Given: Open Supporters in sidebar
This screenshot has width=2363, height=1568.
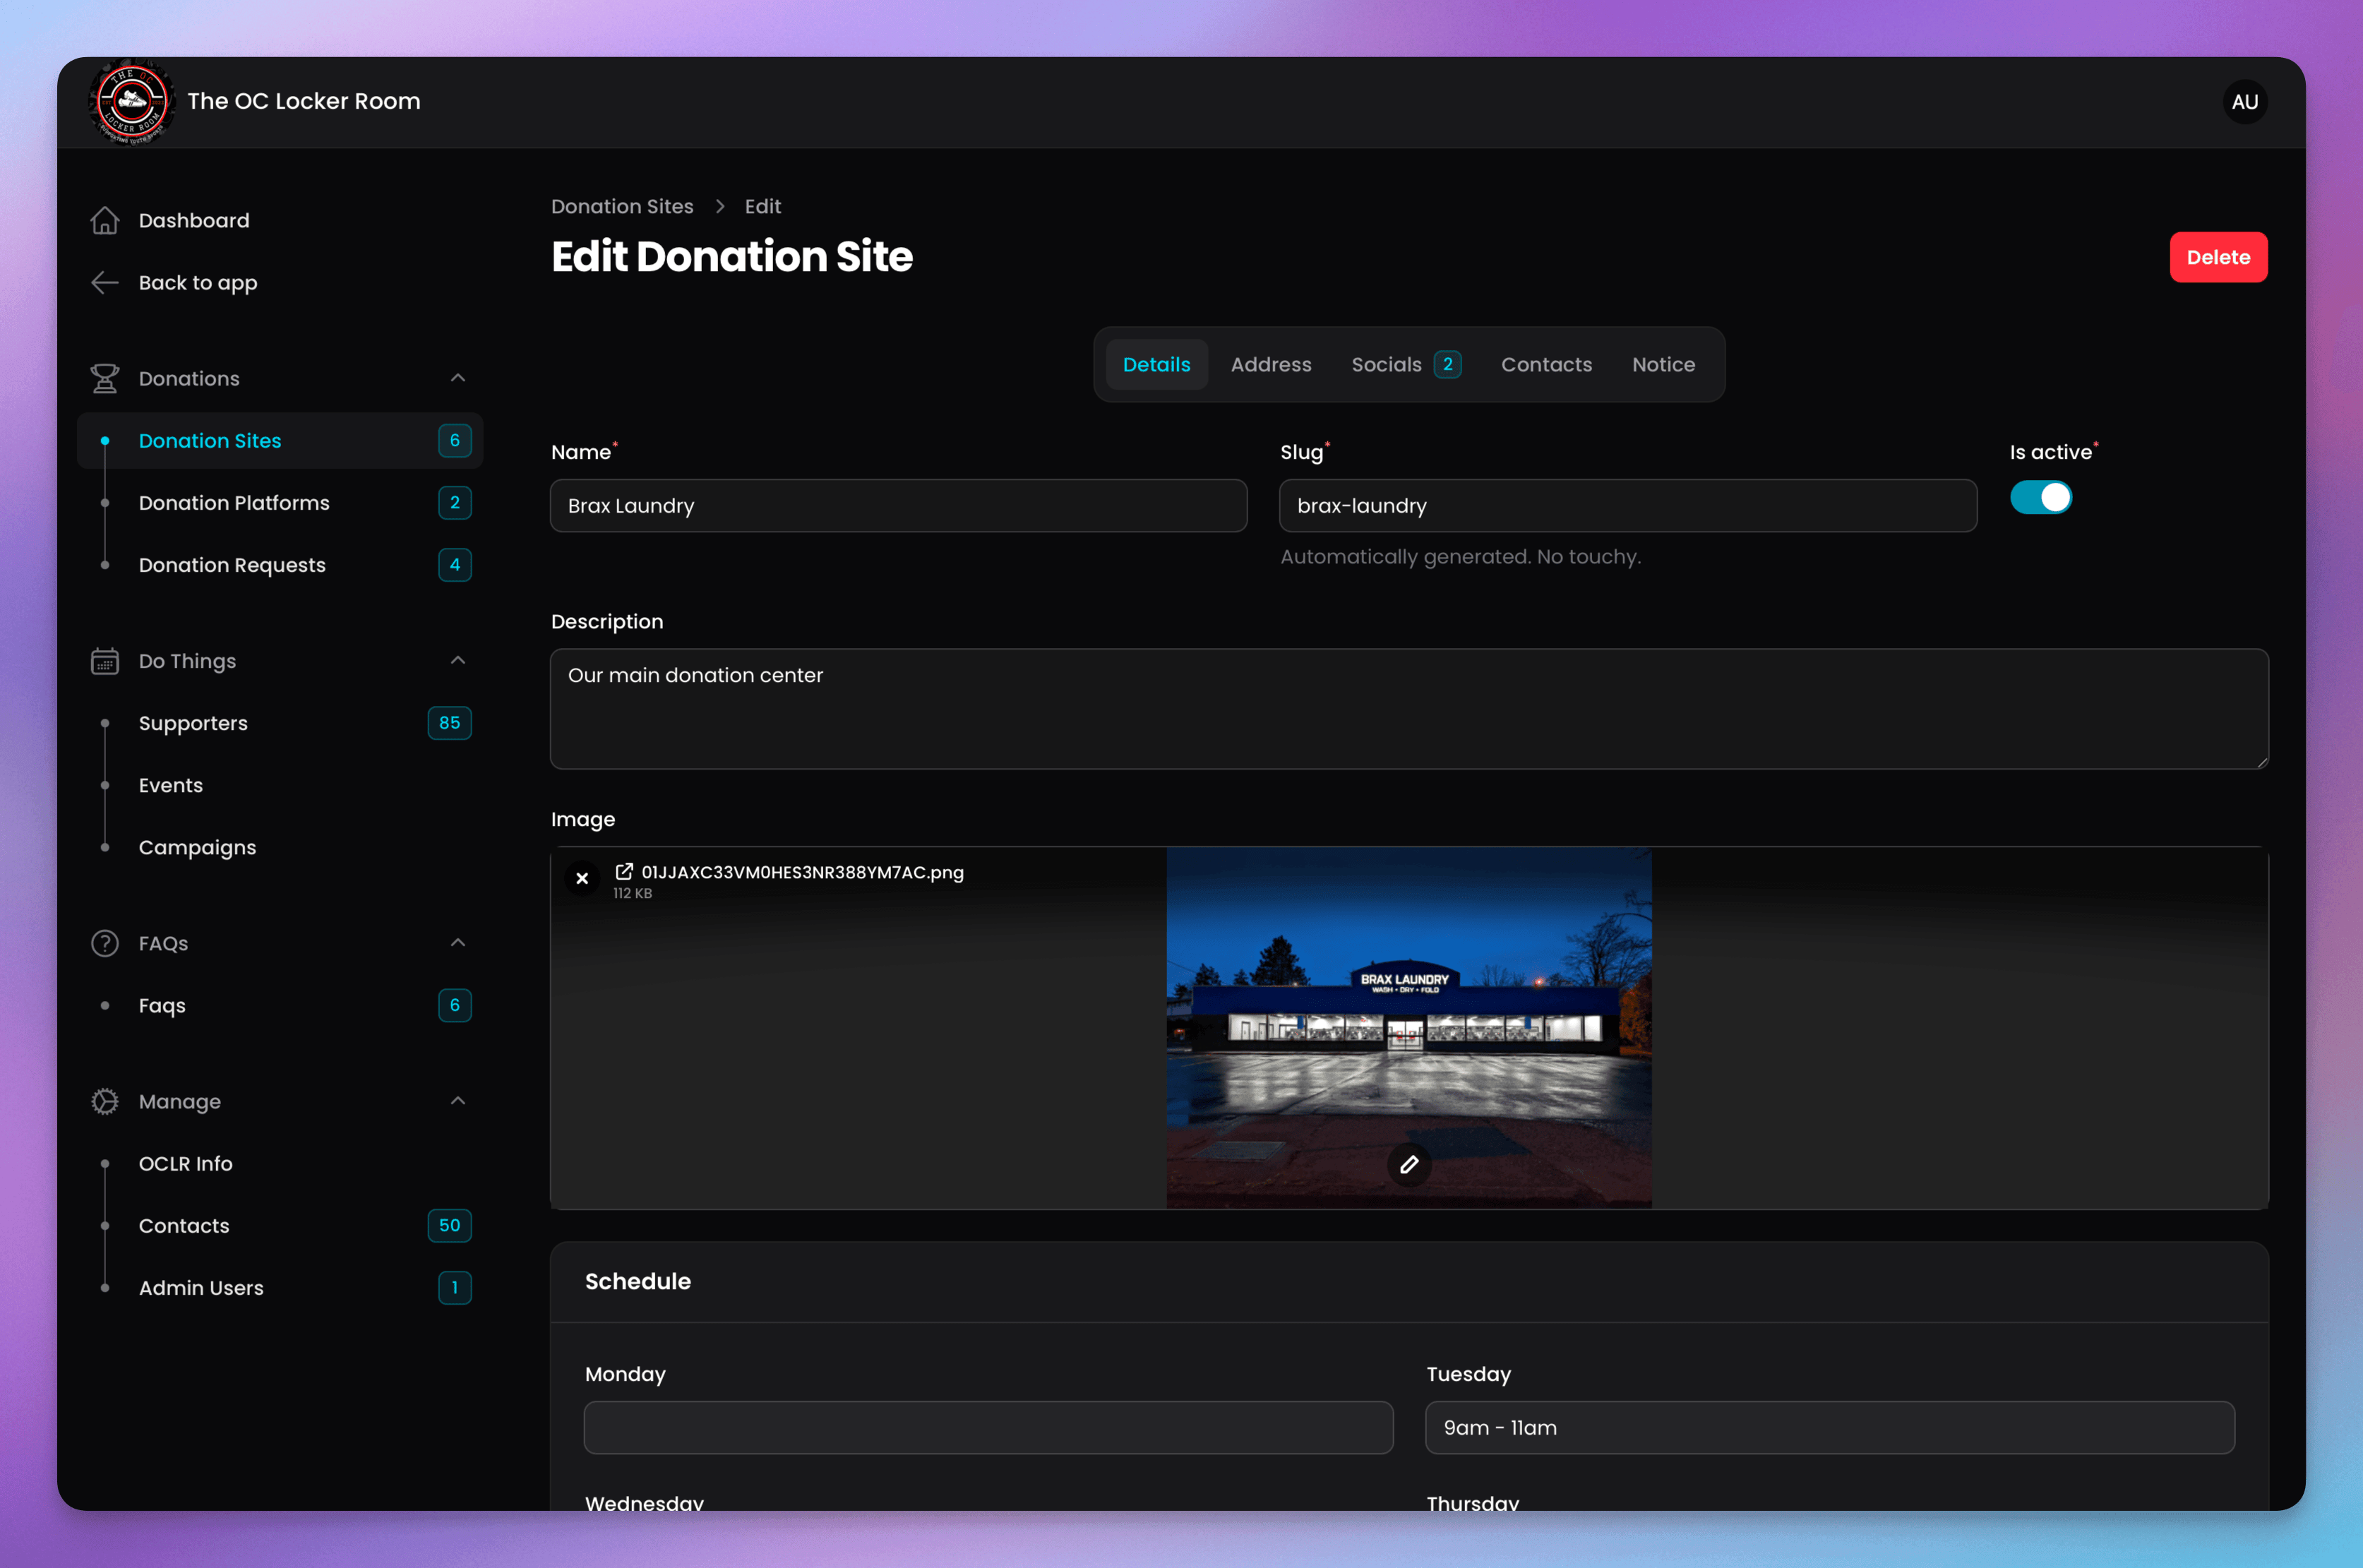Looking at the screenshot, I should pos(280,723).
